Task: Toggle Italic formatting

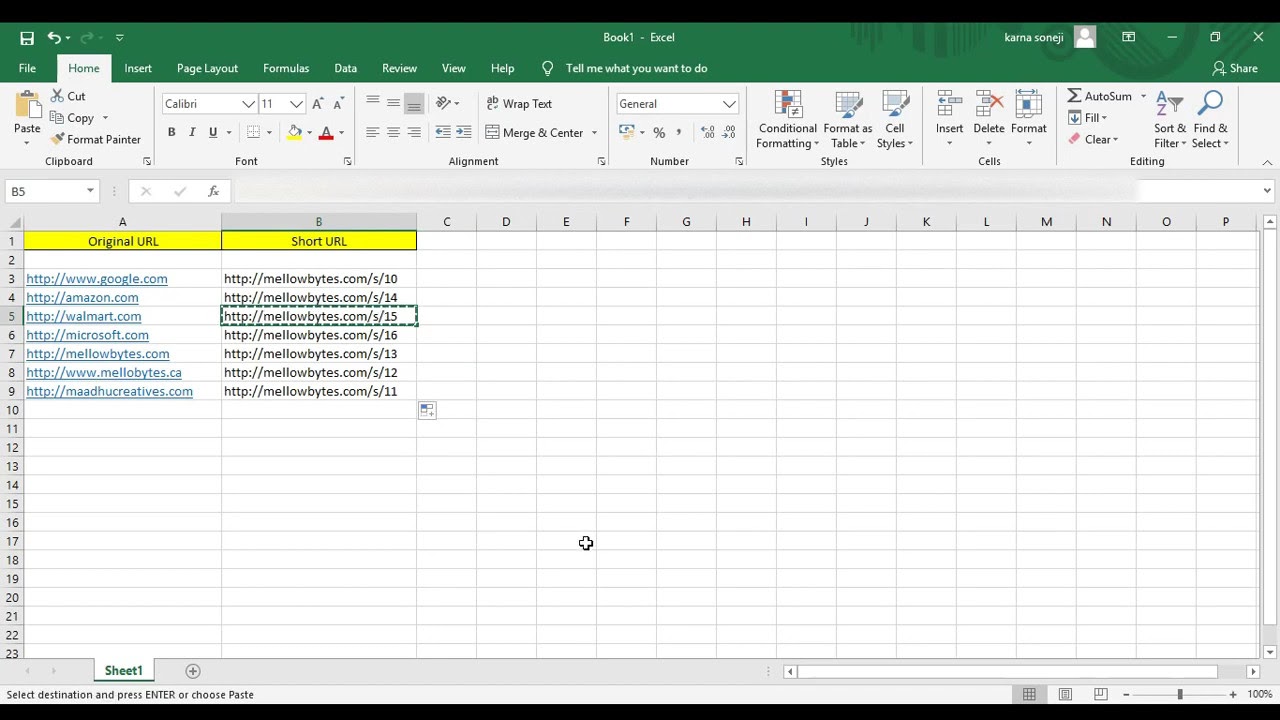Action: point(192,132)
